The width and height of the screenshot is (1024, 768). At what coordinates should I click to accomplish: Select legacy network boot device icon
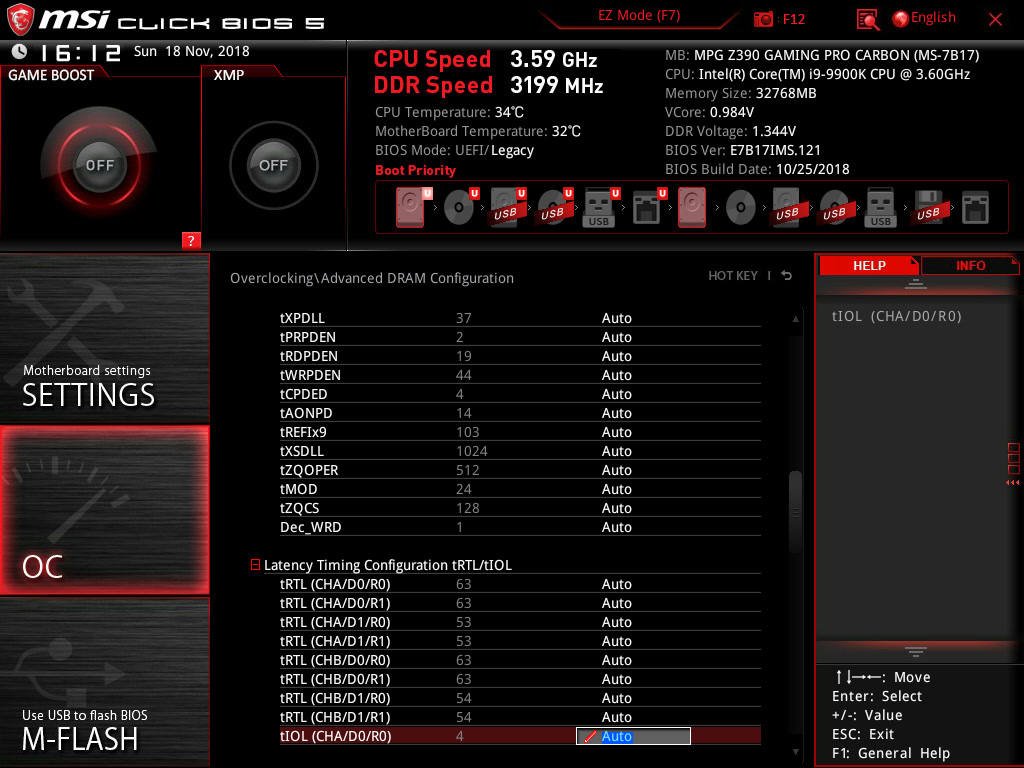(x=975, y=208)
